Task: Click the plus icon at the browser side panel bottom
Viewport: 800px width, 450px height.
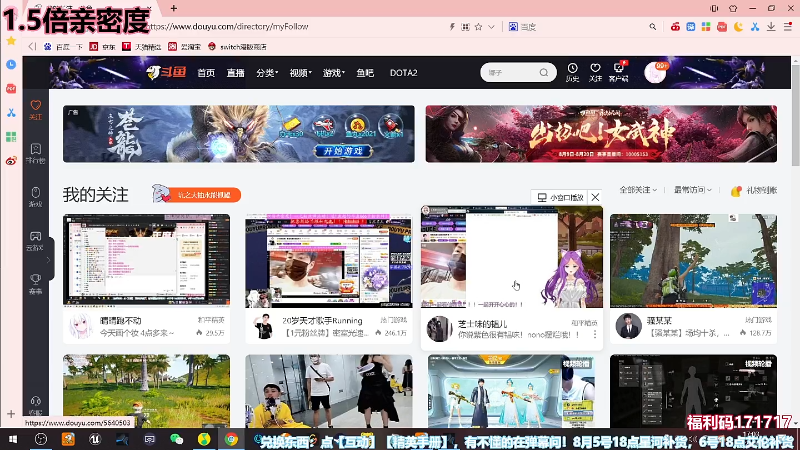Action: [11, 414]
